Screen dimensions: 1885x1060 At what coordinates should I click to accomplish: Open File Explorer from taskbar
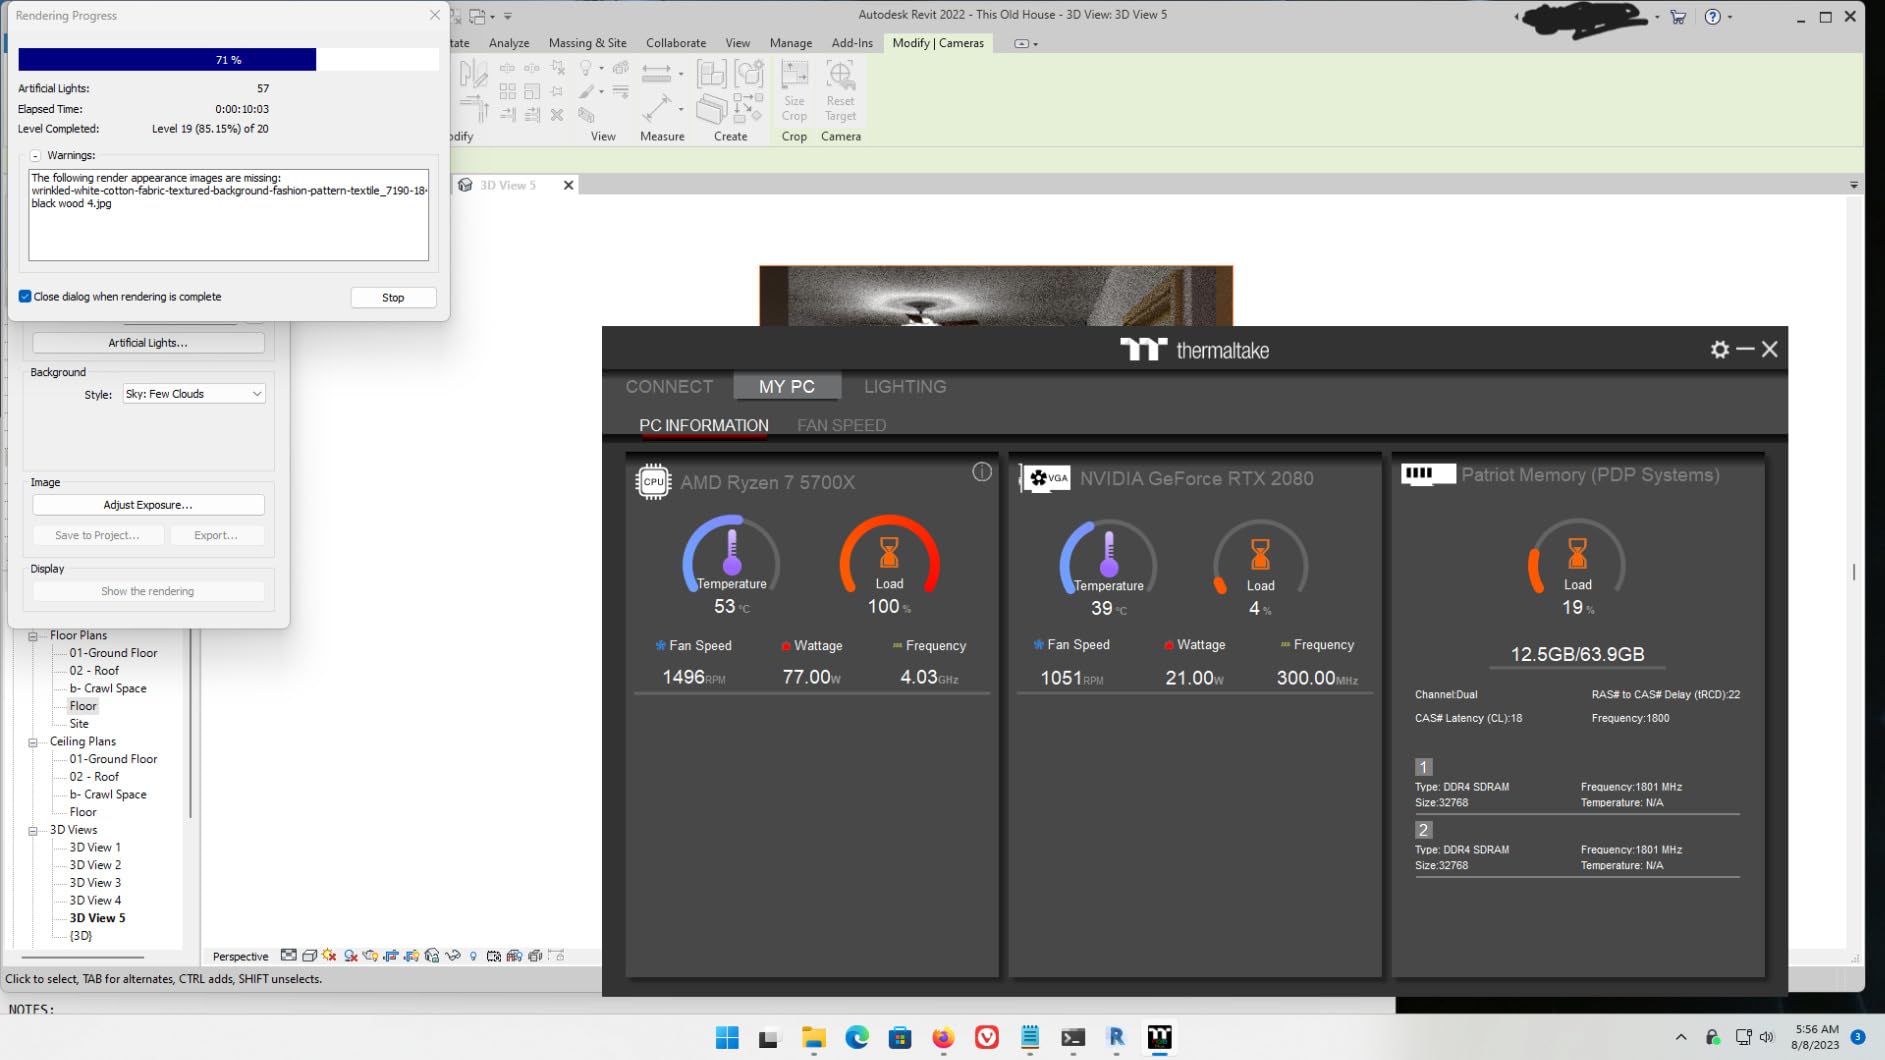813,1038
